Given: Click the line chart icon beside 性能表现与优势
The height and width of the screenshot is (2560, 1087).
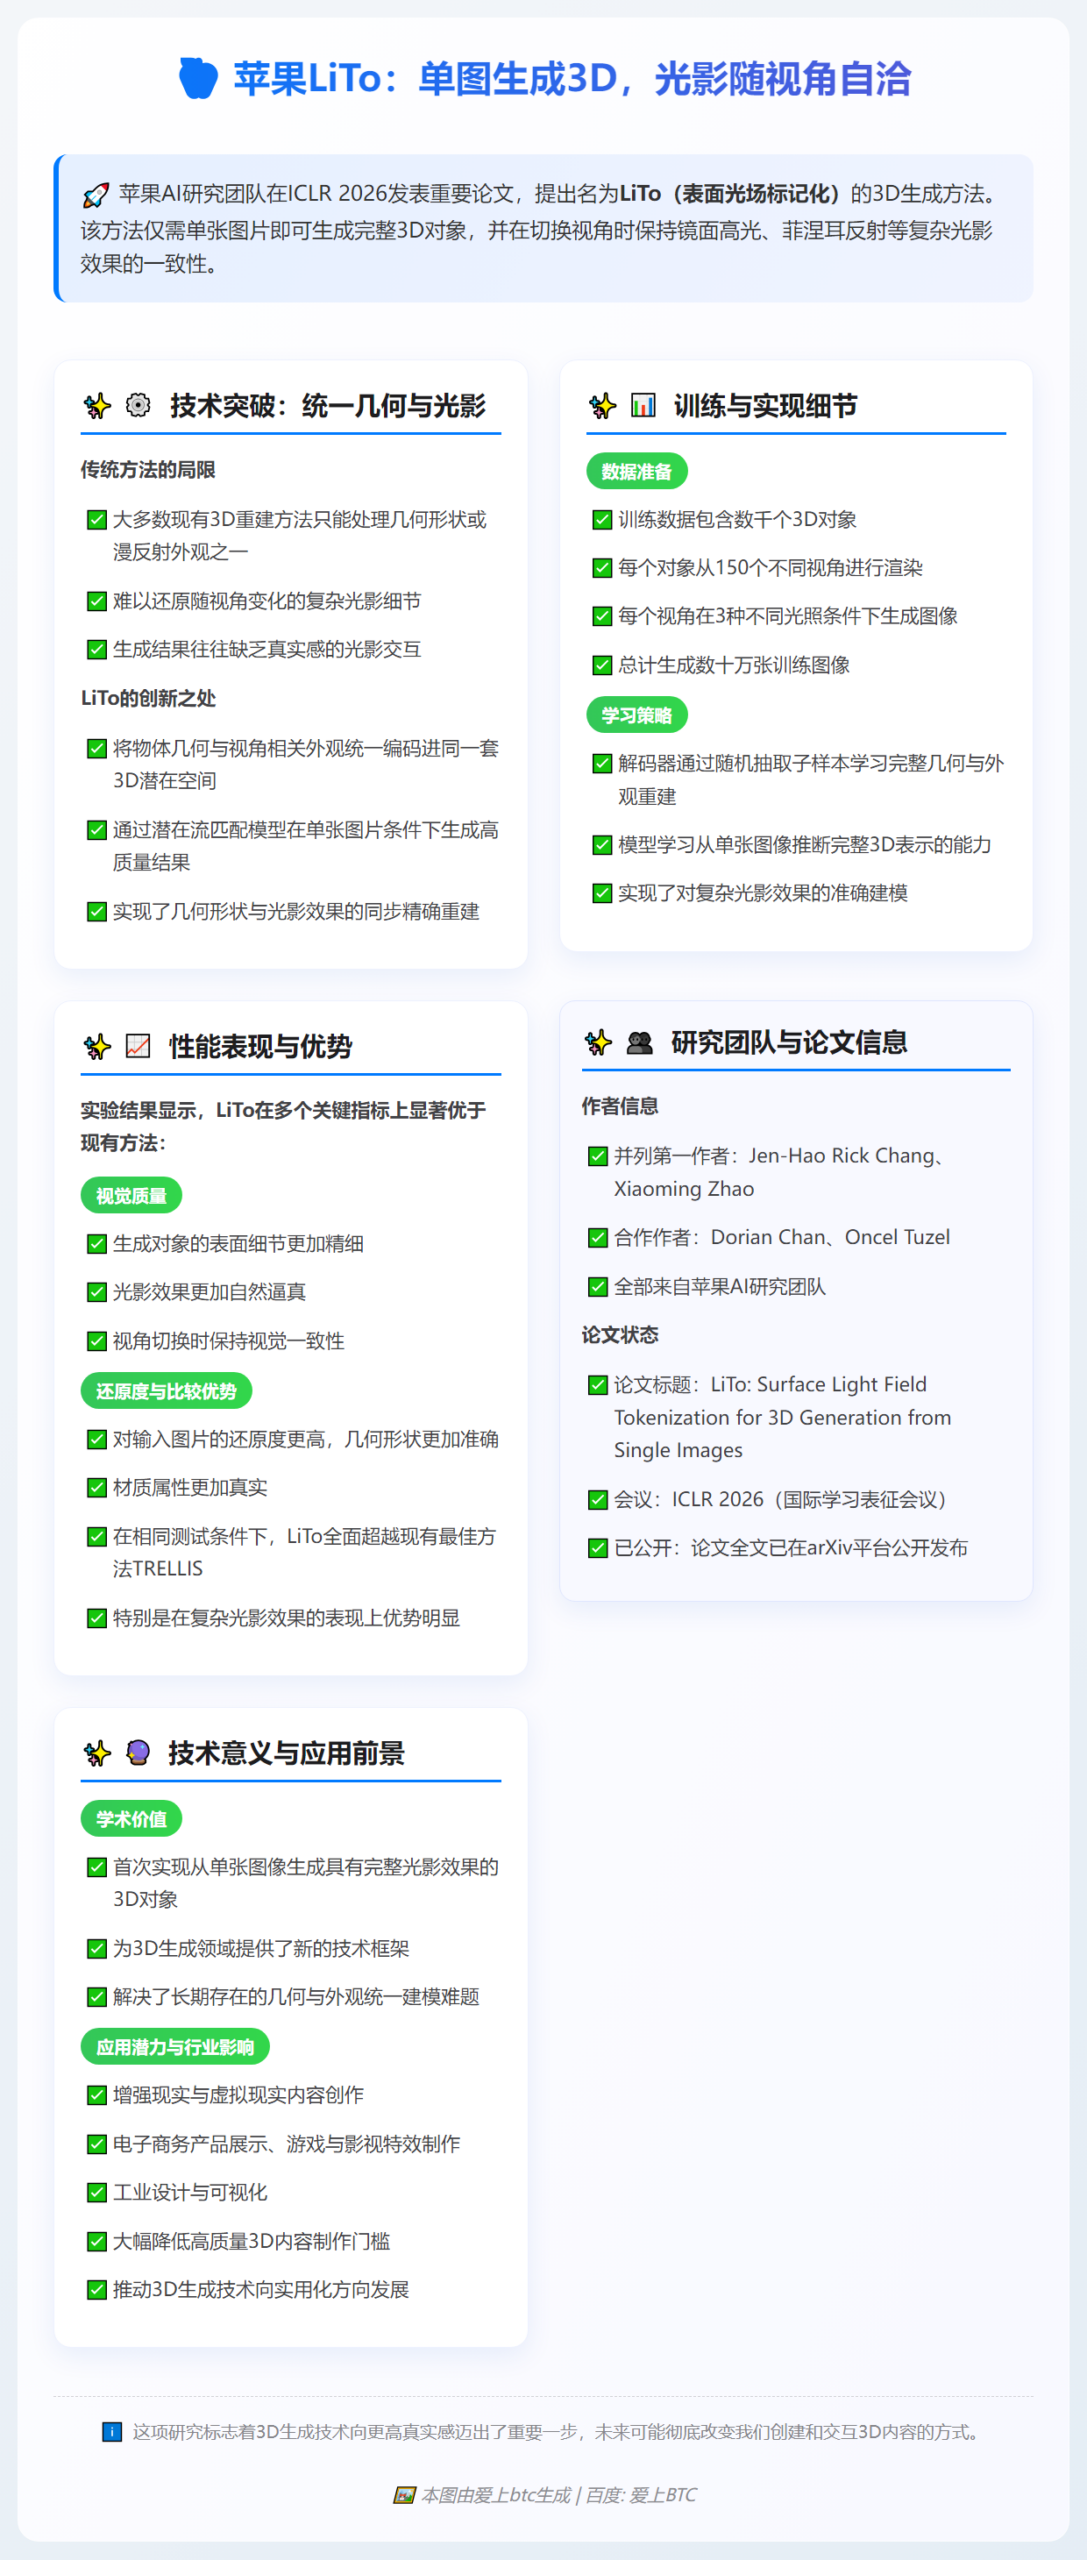Looking at the screenshot, I should click(138, 1046).
